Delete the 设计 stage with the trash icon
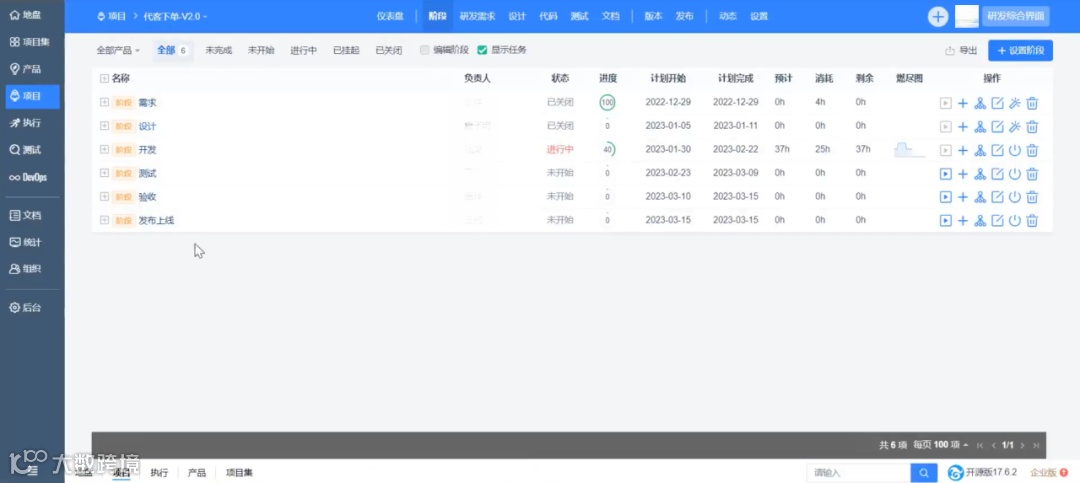The image size is (1080, 483). click(1032, 127)
